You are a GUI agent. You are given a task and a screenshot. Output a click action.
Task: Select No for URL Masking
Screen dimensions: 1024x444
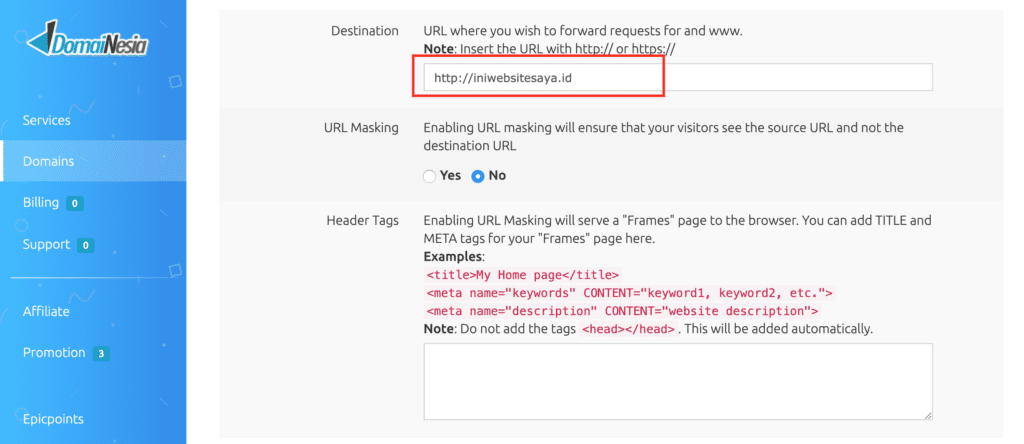(478, 176)
